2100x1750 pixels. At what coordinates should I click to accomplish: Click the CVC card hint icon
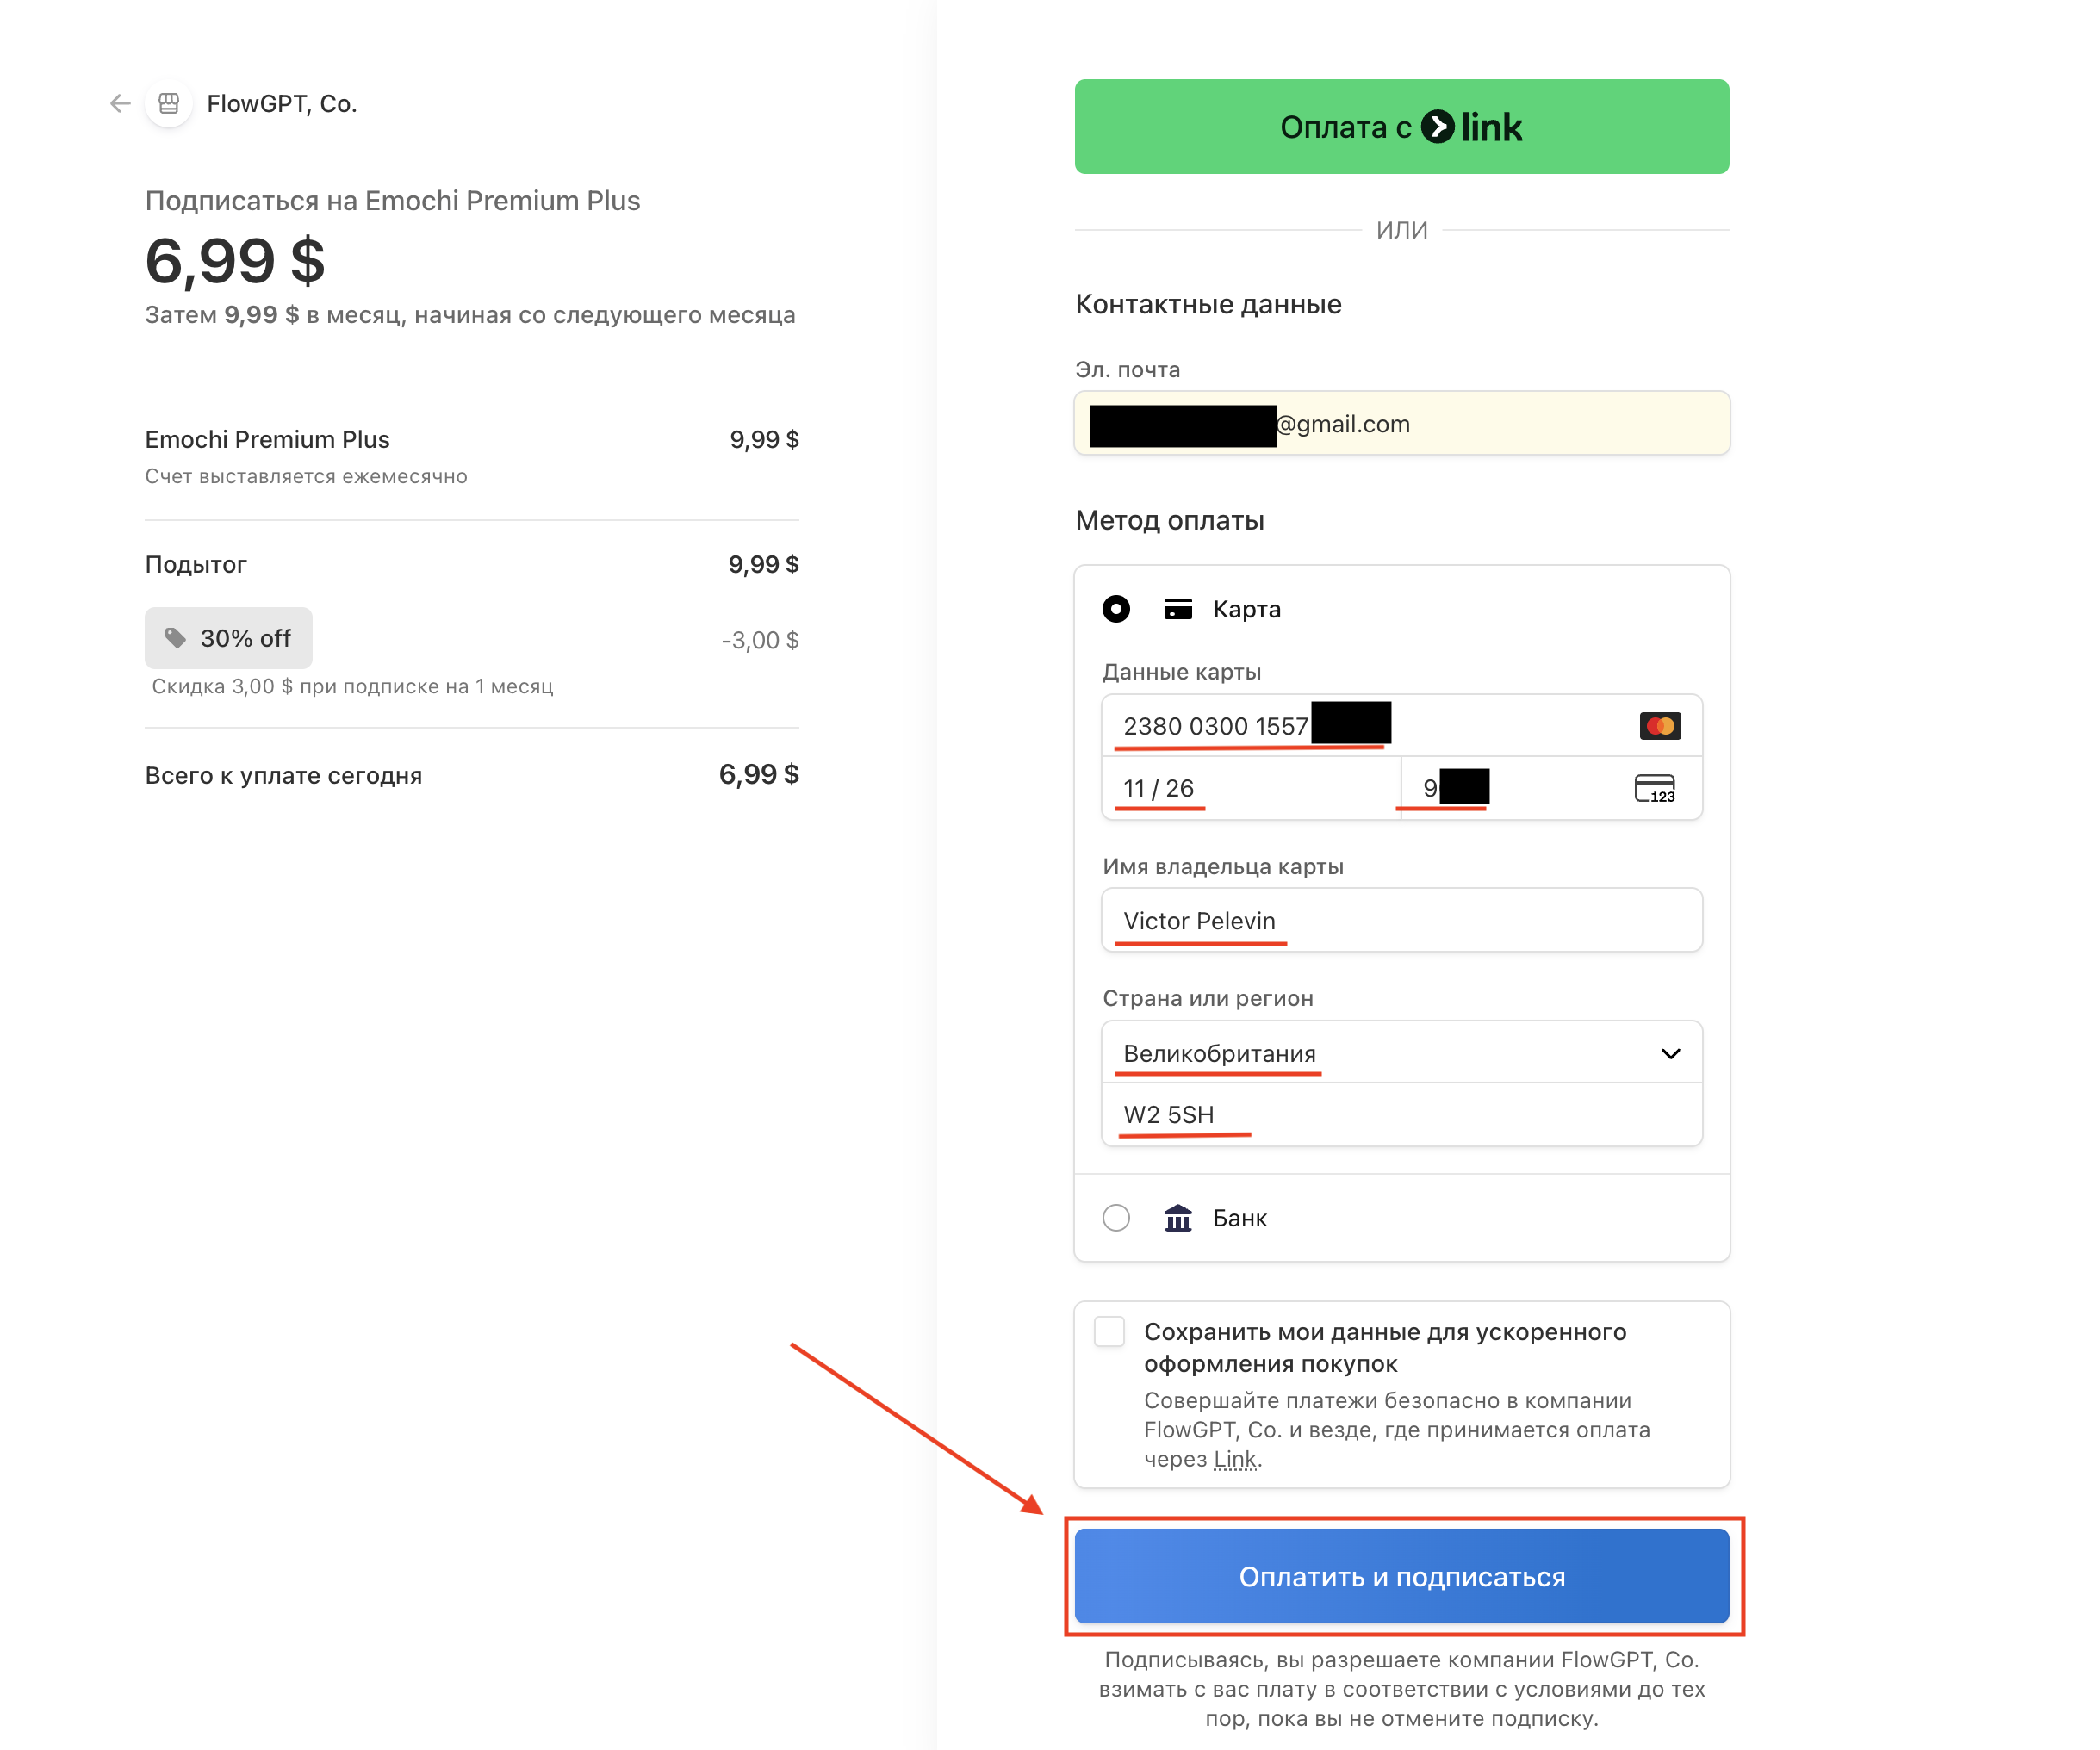pyautogui.click(x=1655, y=789)
